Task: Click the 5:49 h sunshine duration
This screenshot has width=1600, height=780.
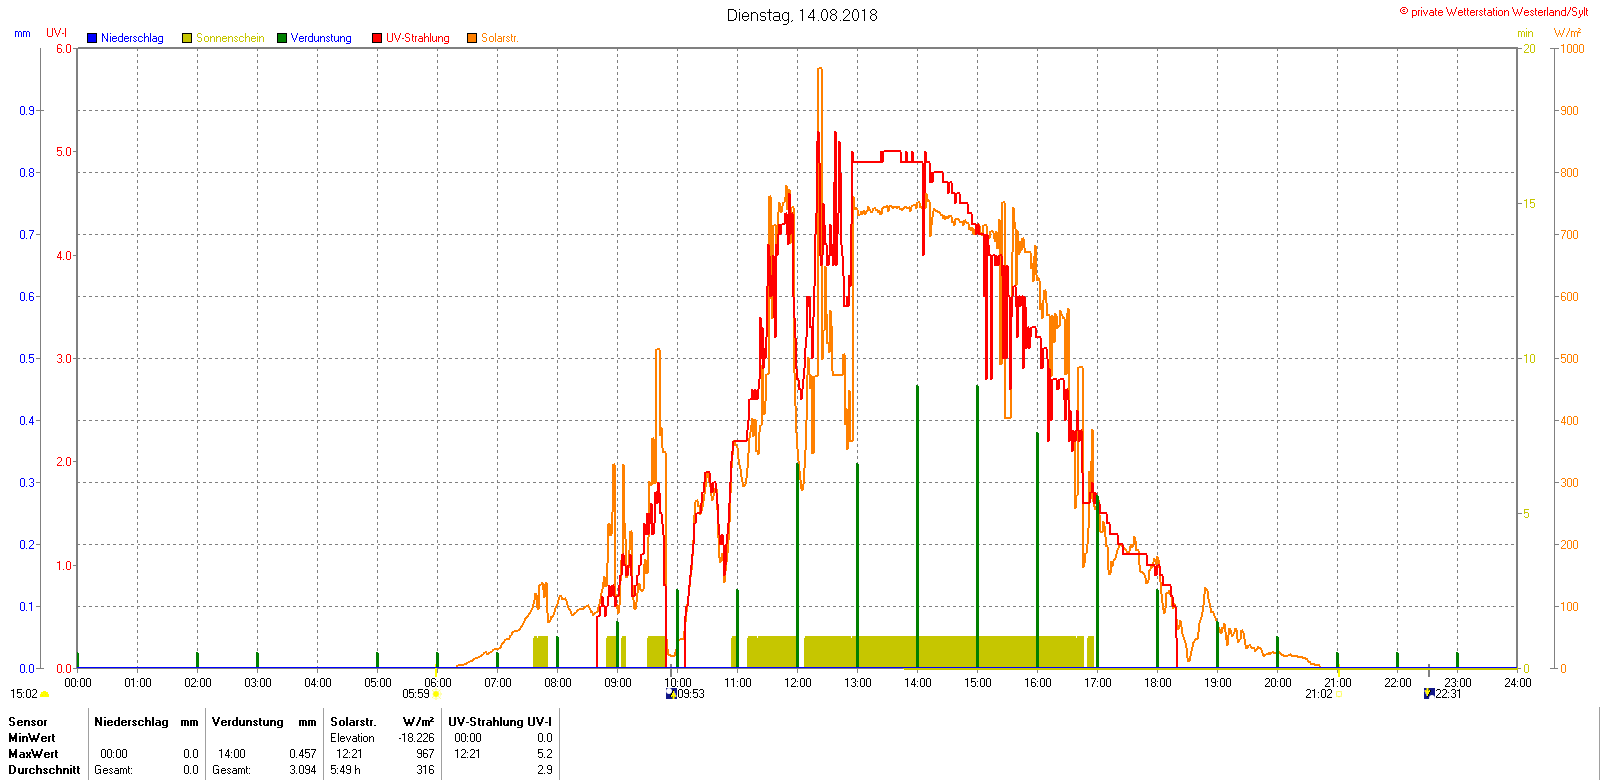Action: [x=345, y=770]
